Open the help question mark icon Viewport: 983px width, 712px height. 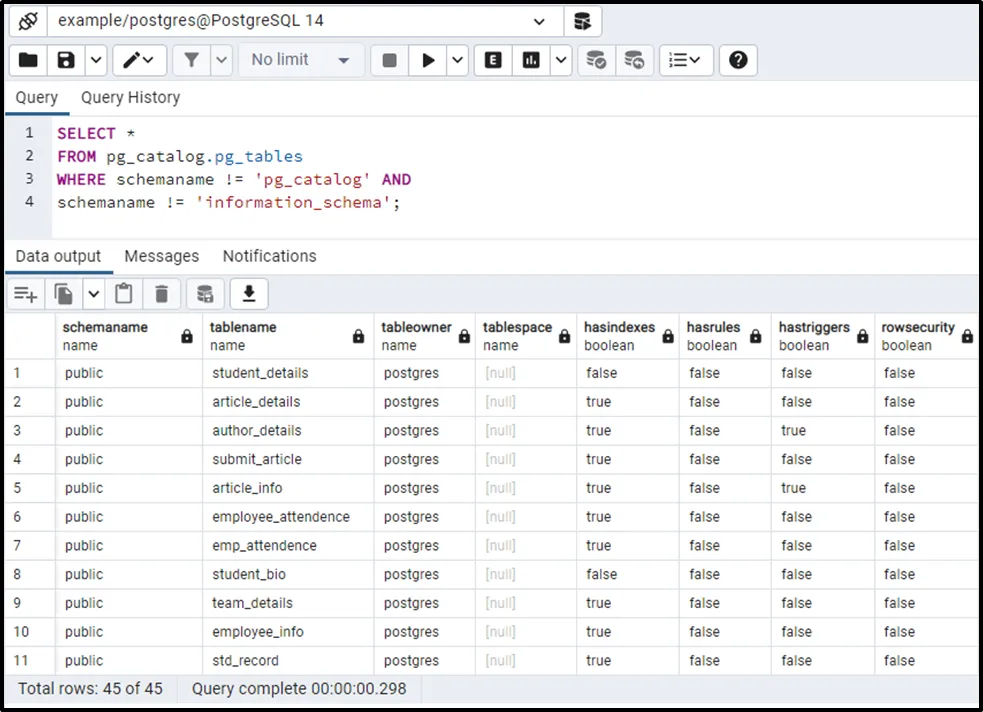click(x=738, y=60)
